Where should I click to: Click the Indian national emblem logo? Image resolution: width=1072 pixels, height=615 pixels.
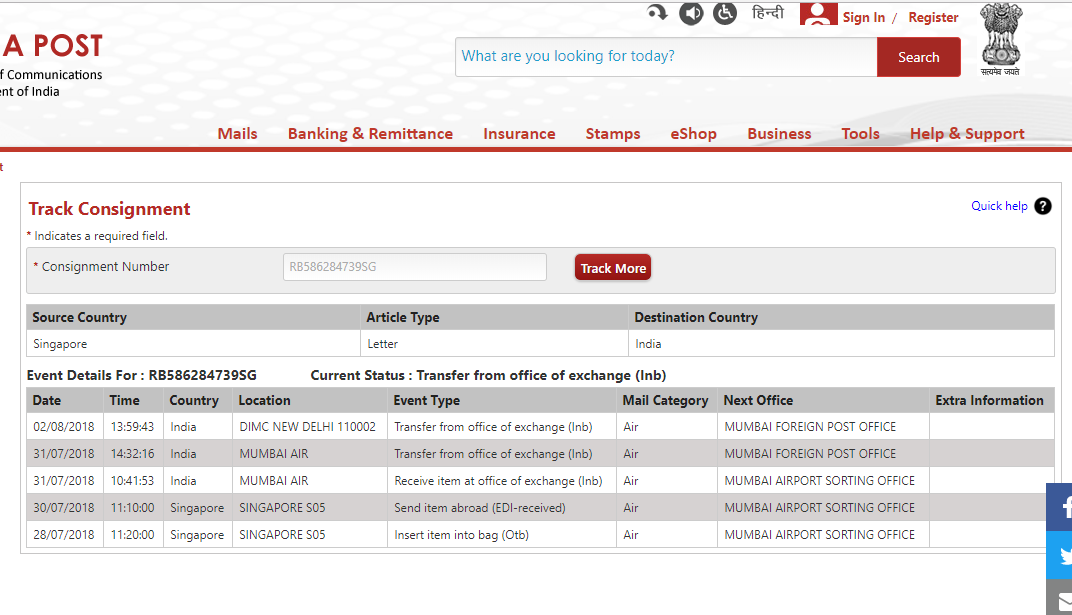pos(1001,39)
